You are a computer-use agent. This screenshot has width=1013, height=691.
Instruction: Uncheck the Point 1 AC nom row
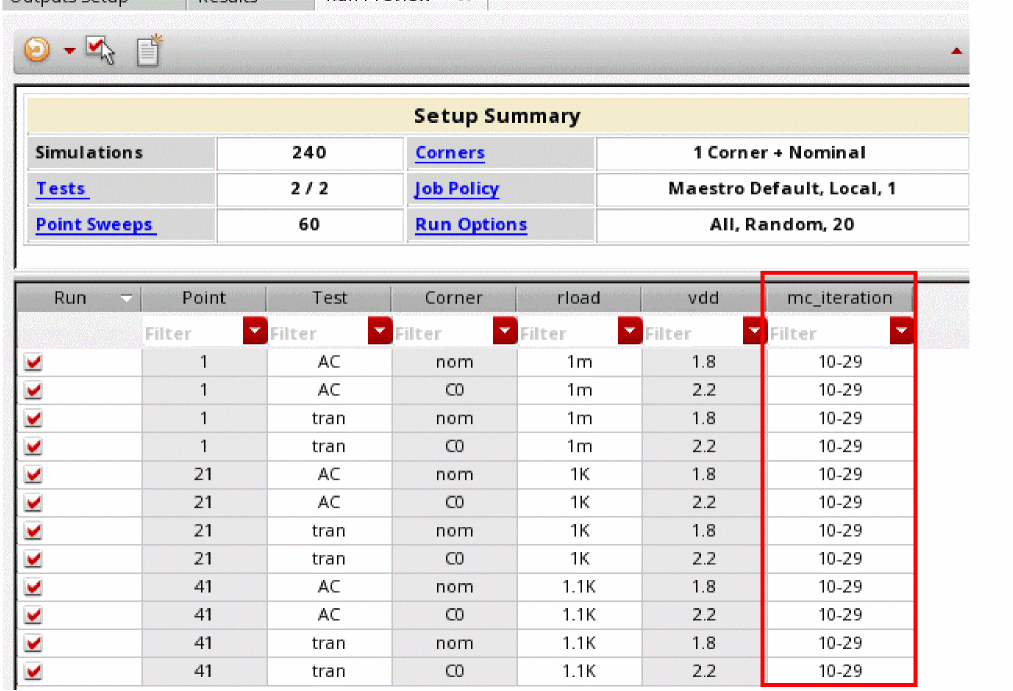pyautogui.click(x=34, y=362)
